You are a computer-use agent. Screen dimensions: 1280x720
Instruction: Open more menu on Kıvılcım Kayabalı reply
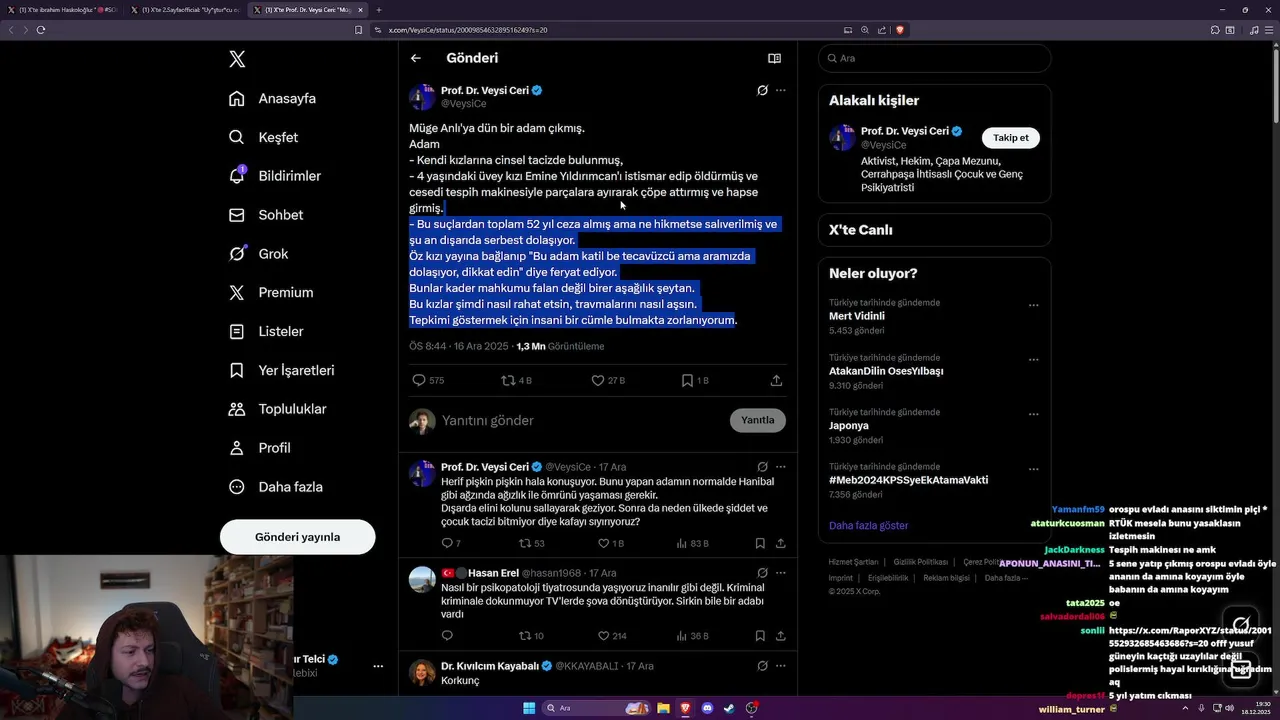(781, 665)
